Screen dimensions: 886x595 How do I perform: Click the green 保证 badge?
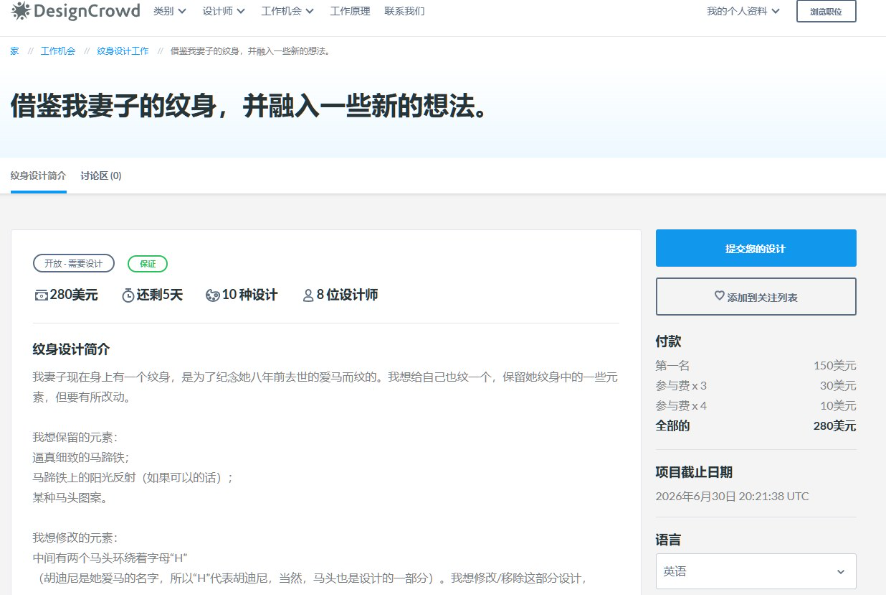coord(147,263)
